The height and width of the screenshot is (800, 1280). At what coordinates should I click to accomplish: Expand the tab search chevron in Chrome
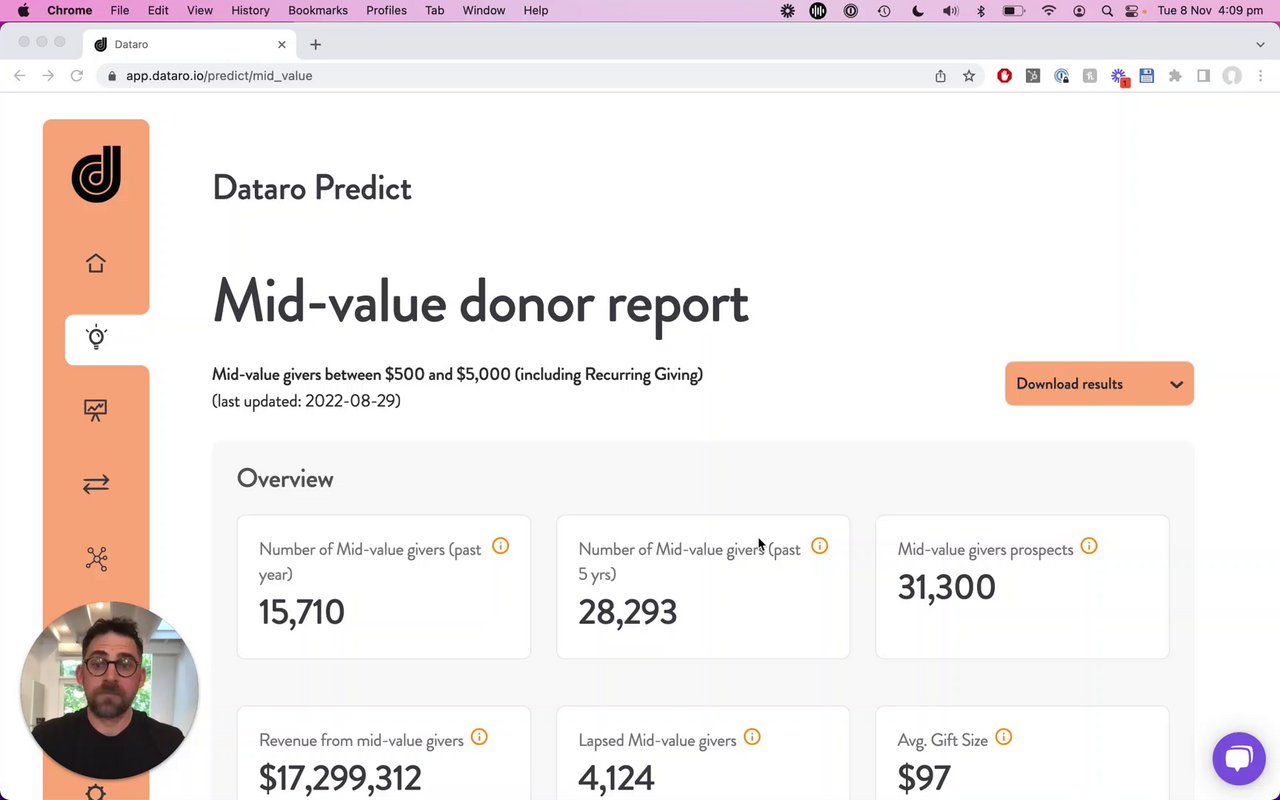click(x=1260, y=44)
